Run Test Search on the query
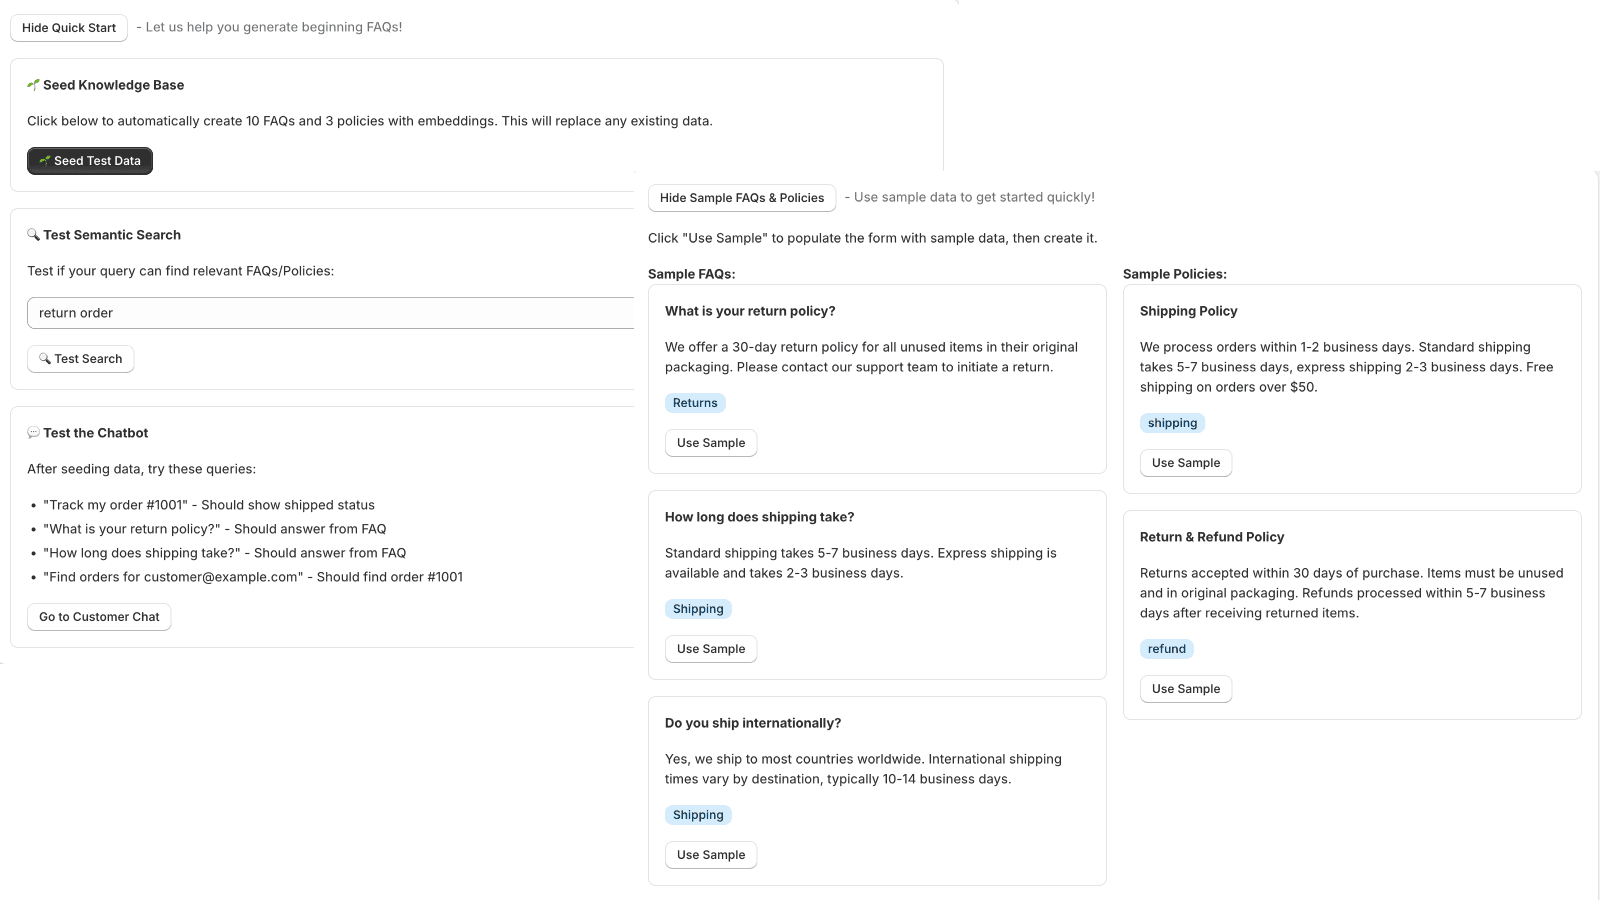Viewport: 1600px width, 900px height. point(80,358)
